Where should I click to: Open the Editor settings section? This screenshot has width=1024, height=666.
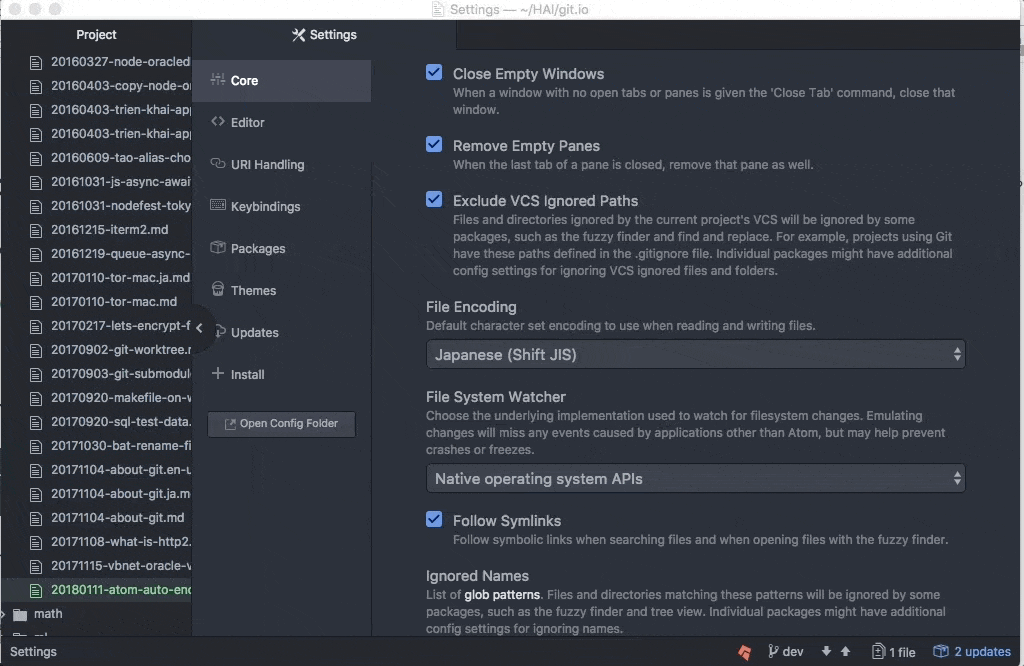click(281, 122)
